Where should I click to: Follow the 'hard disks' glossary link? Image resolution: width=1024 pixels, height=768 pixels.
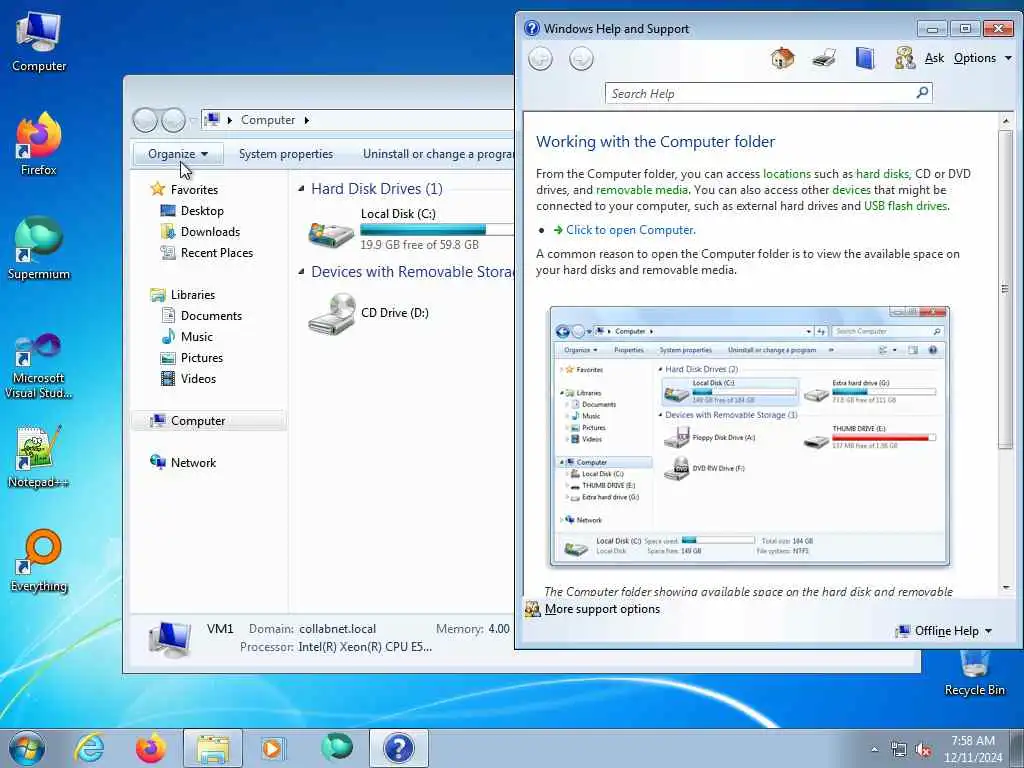click(882, 174)
